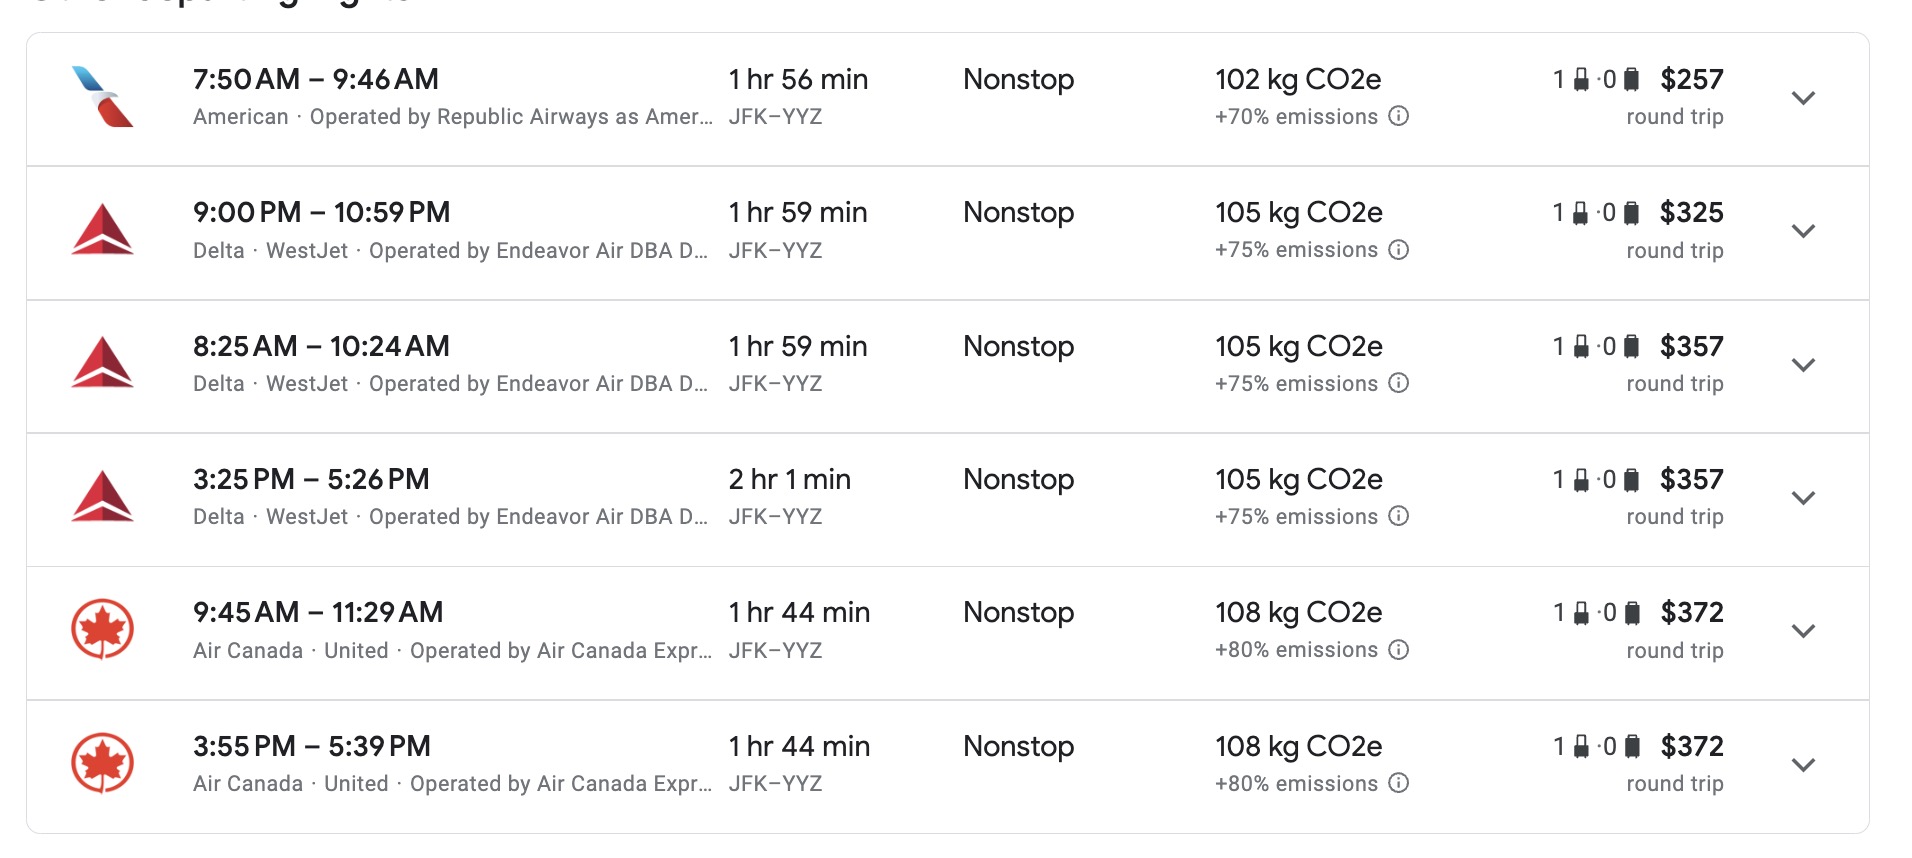Expand the 3:25 PM Delta flight row
This screenshot has width=1912, height=858.
pyautogui.click(x=1804, y=497)
